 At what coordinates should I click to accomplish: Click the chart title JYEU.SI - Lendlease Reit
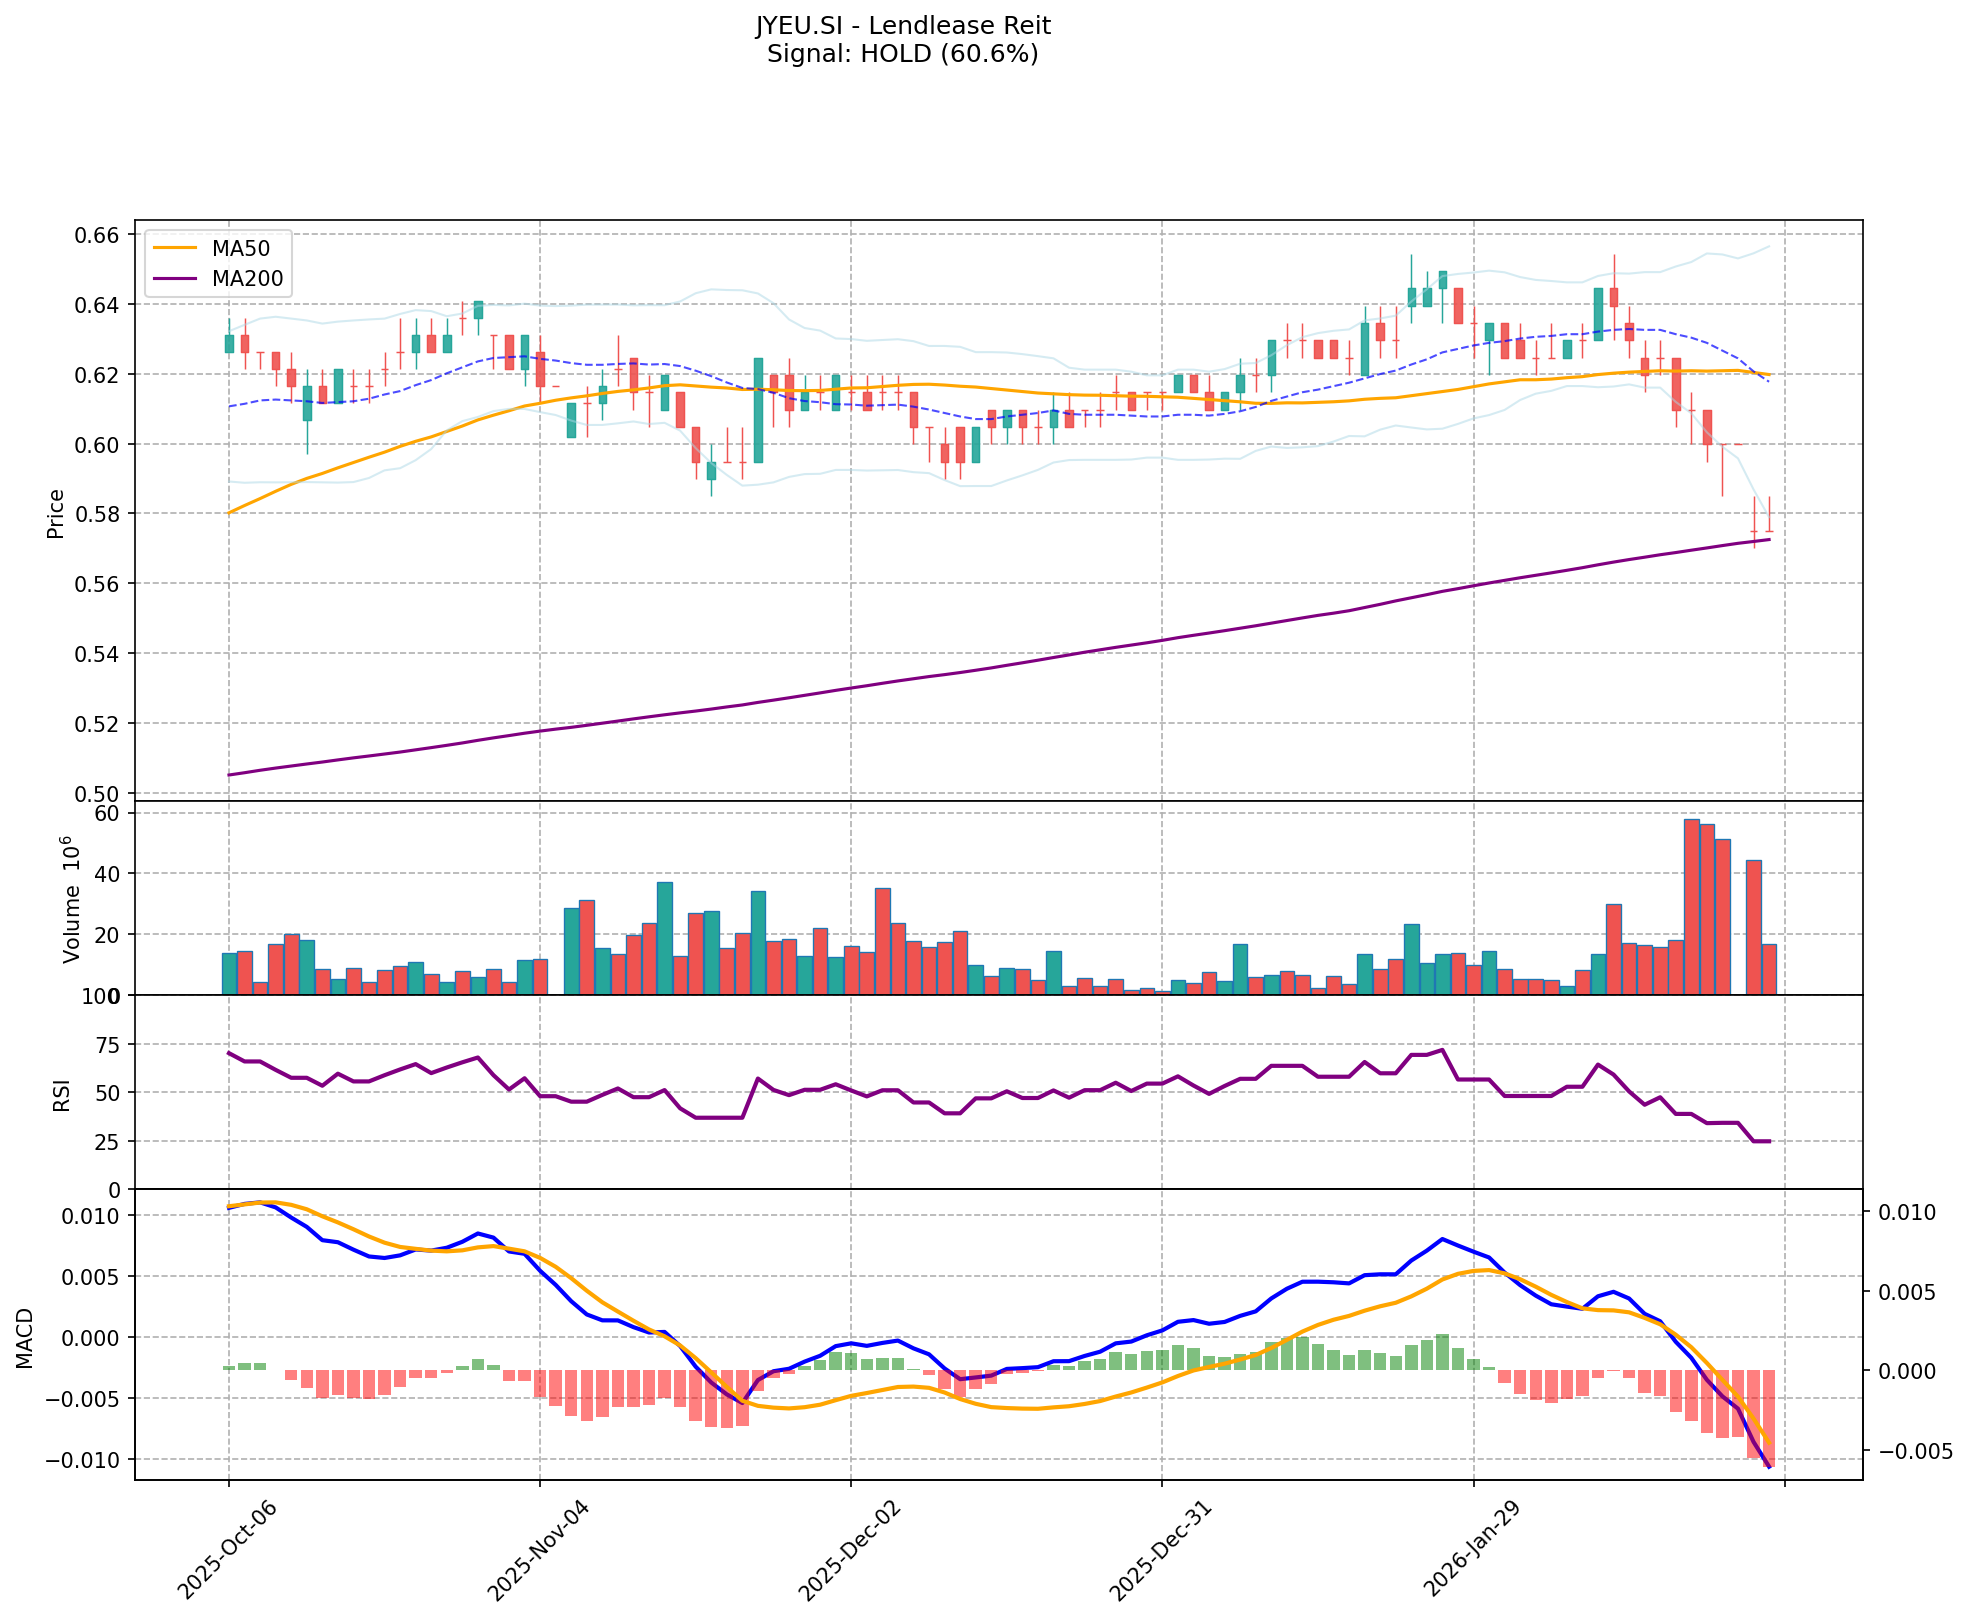coord(902,25)
